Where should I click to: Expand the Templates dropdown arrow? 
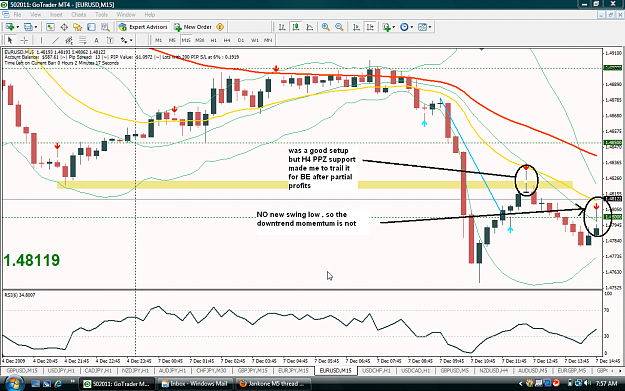coord(430,27)
